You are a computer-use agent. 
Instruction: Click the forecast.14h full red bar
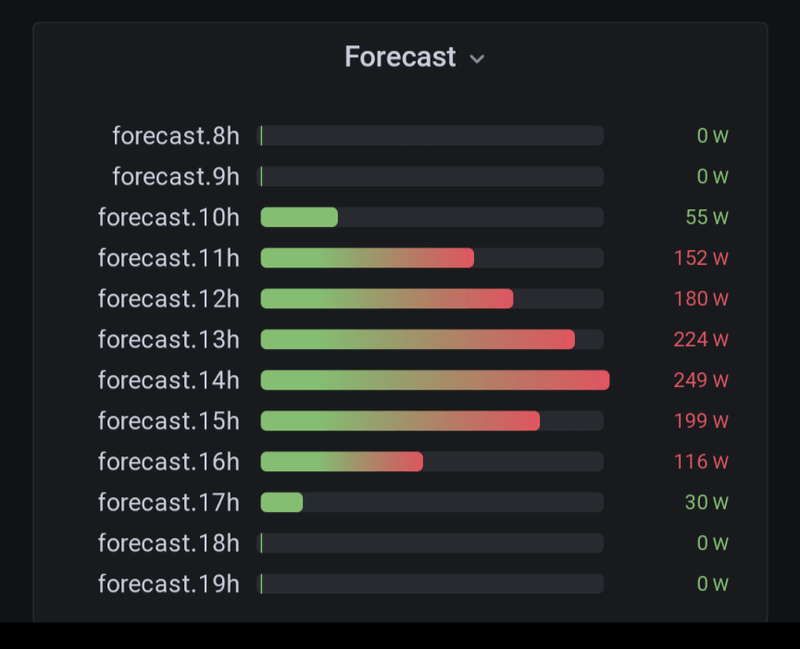[435, 380]
